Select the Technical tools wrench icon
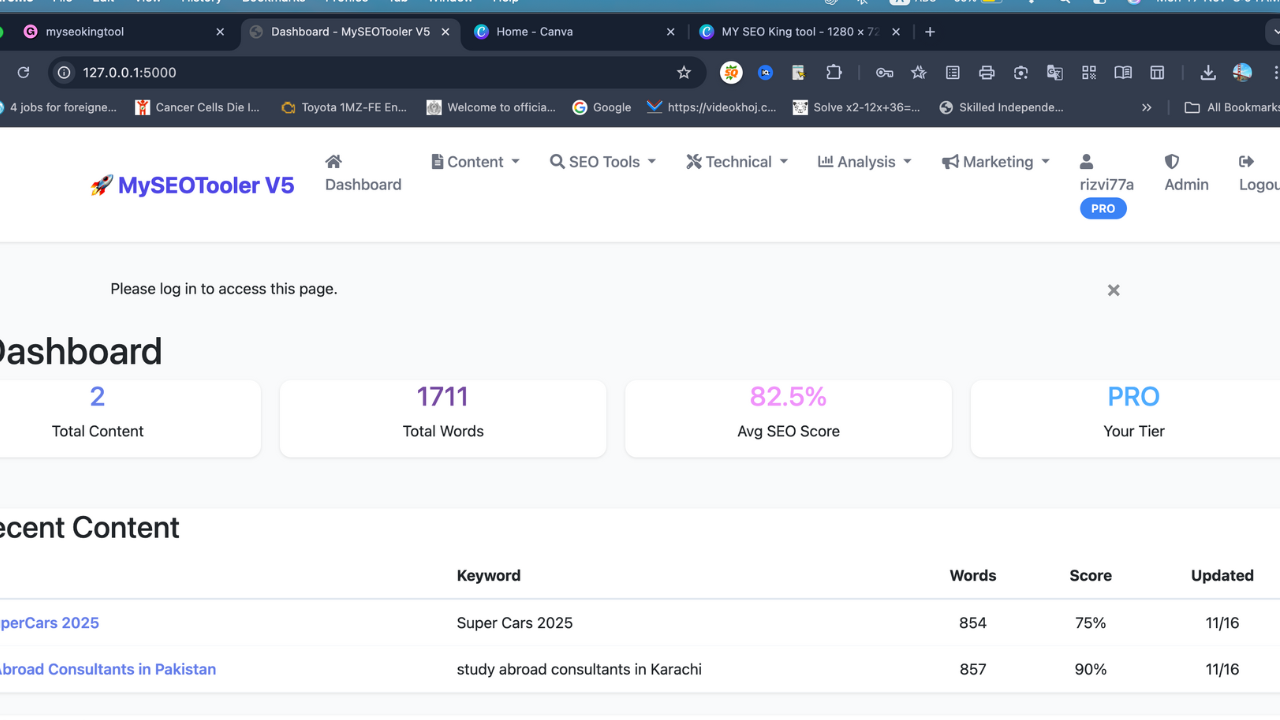This screenshot has width=1280, height=720. click(692, 161)
